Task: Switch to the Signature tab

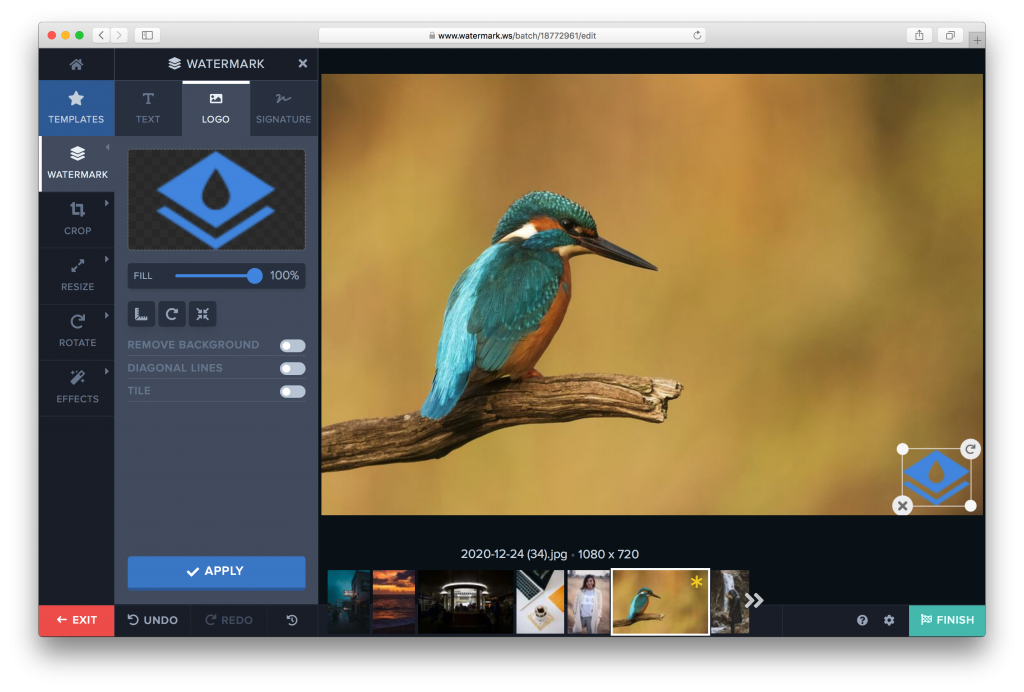Action: [283, 108]
